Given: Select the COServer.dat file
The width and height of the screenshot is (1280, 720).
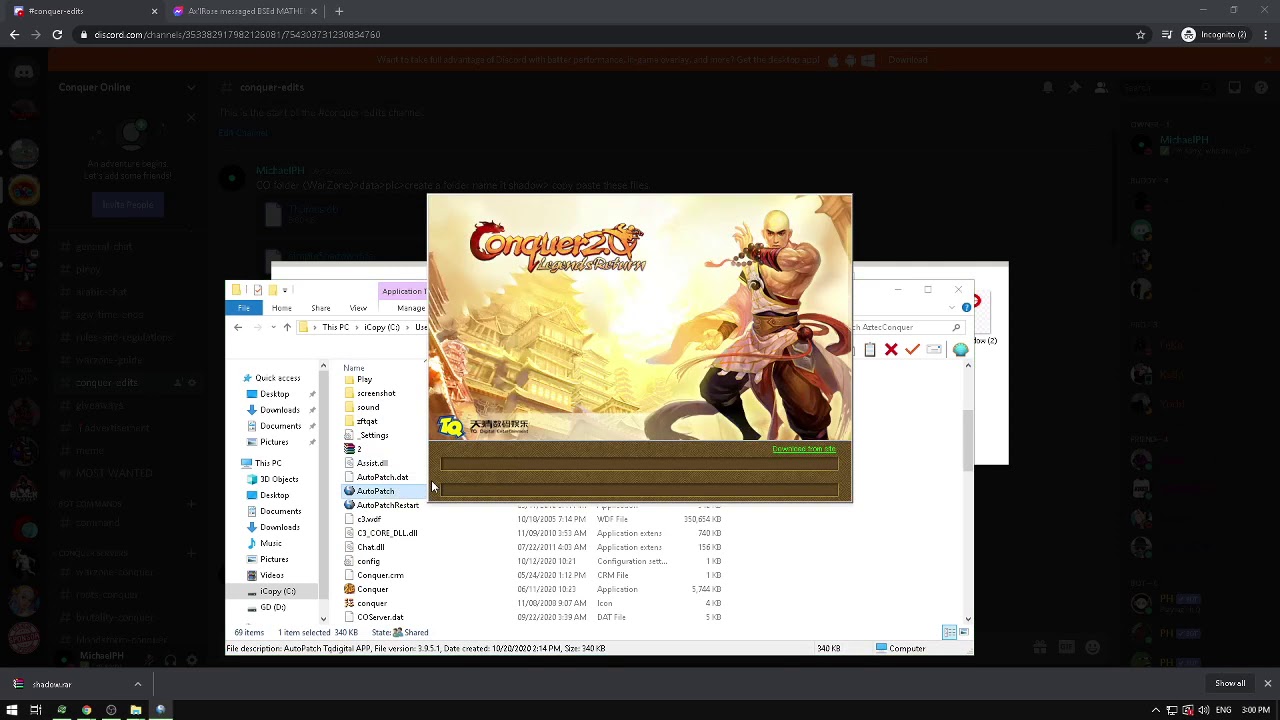Looking at the screenshot, I should (x=374, y=617).
